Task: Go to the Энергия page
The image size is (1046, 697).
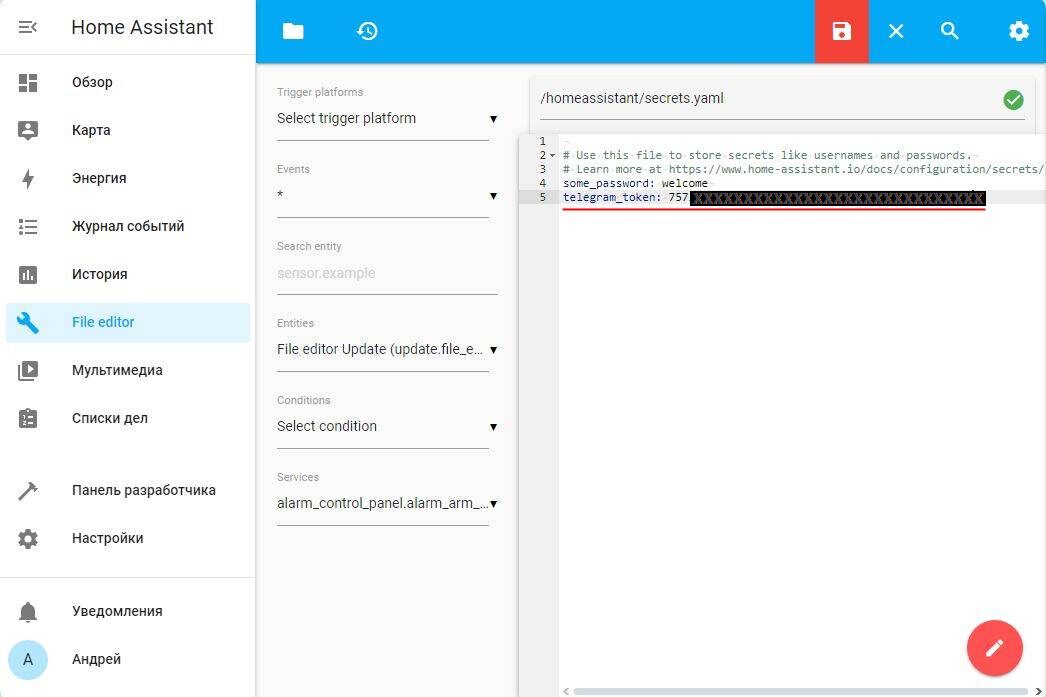Action: [127, 178]
